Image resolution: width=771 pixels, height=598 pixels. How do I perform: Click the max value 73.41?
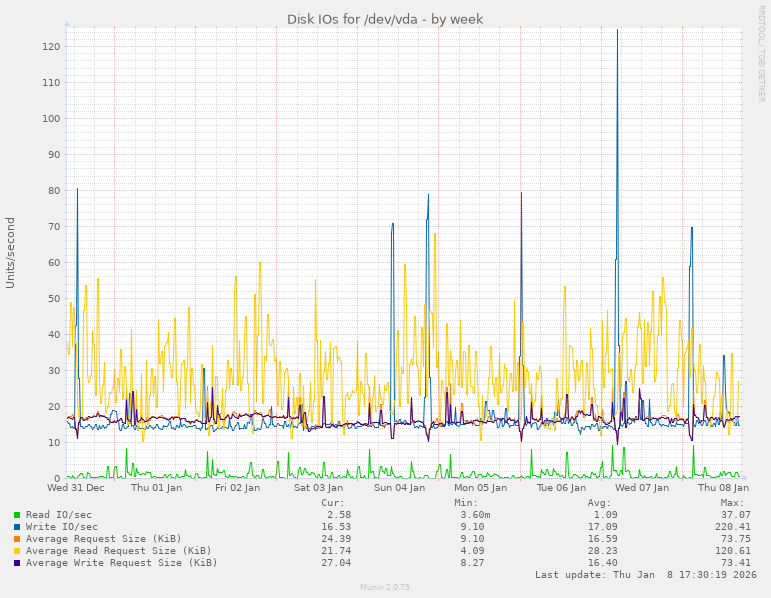coord(736,563)
